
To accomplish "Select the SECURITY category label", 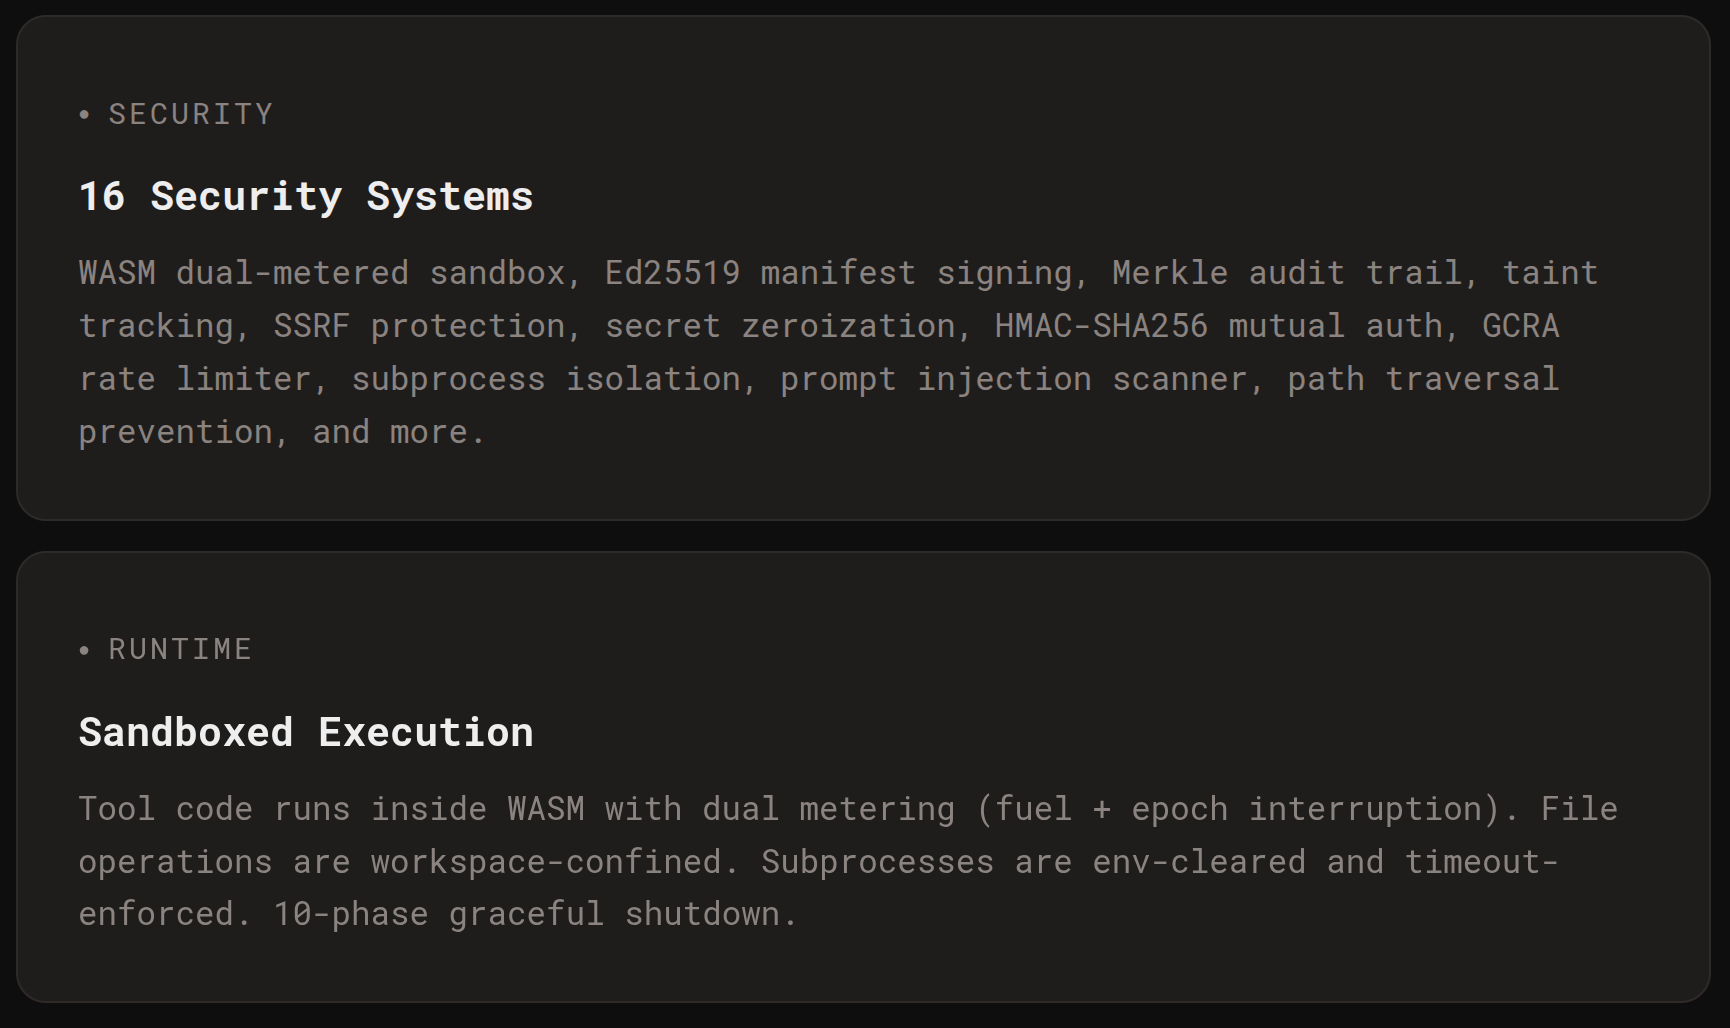I will 190,114.
